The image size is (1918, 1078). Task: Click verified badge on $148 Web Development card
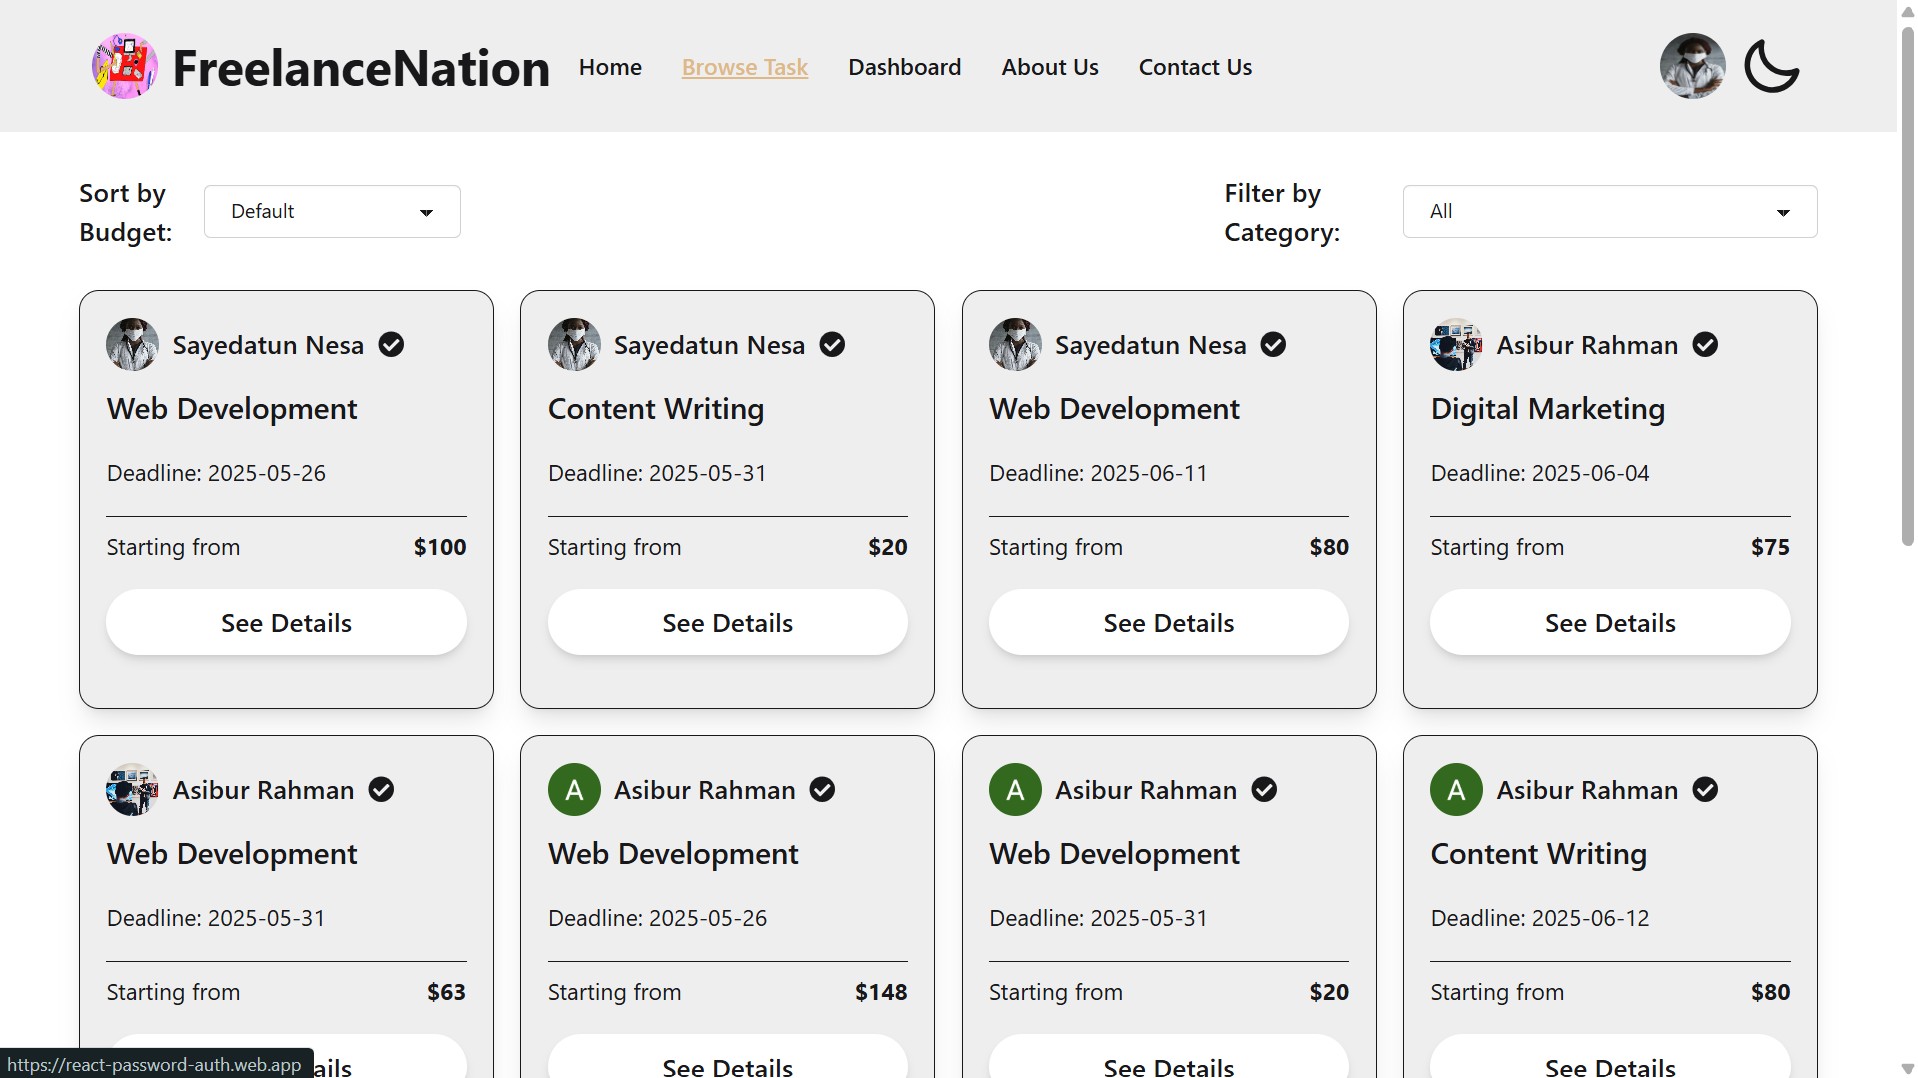822,790
